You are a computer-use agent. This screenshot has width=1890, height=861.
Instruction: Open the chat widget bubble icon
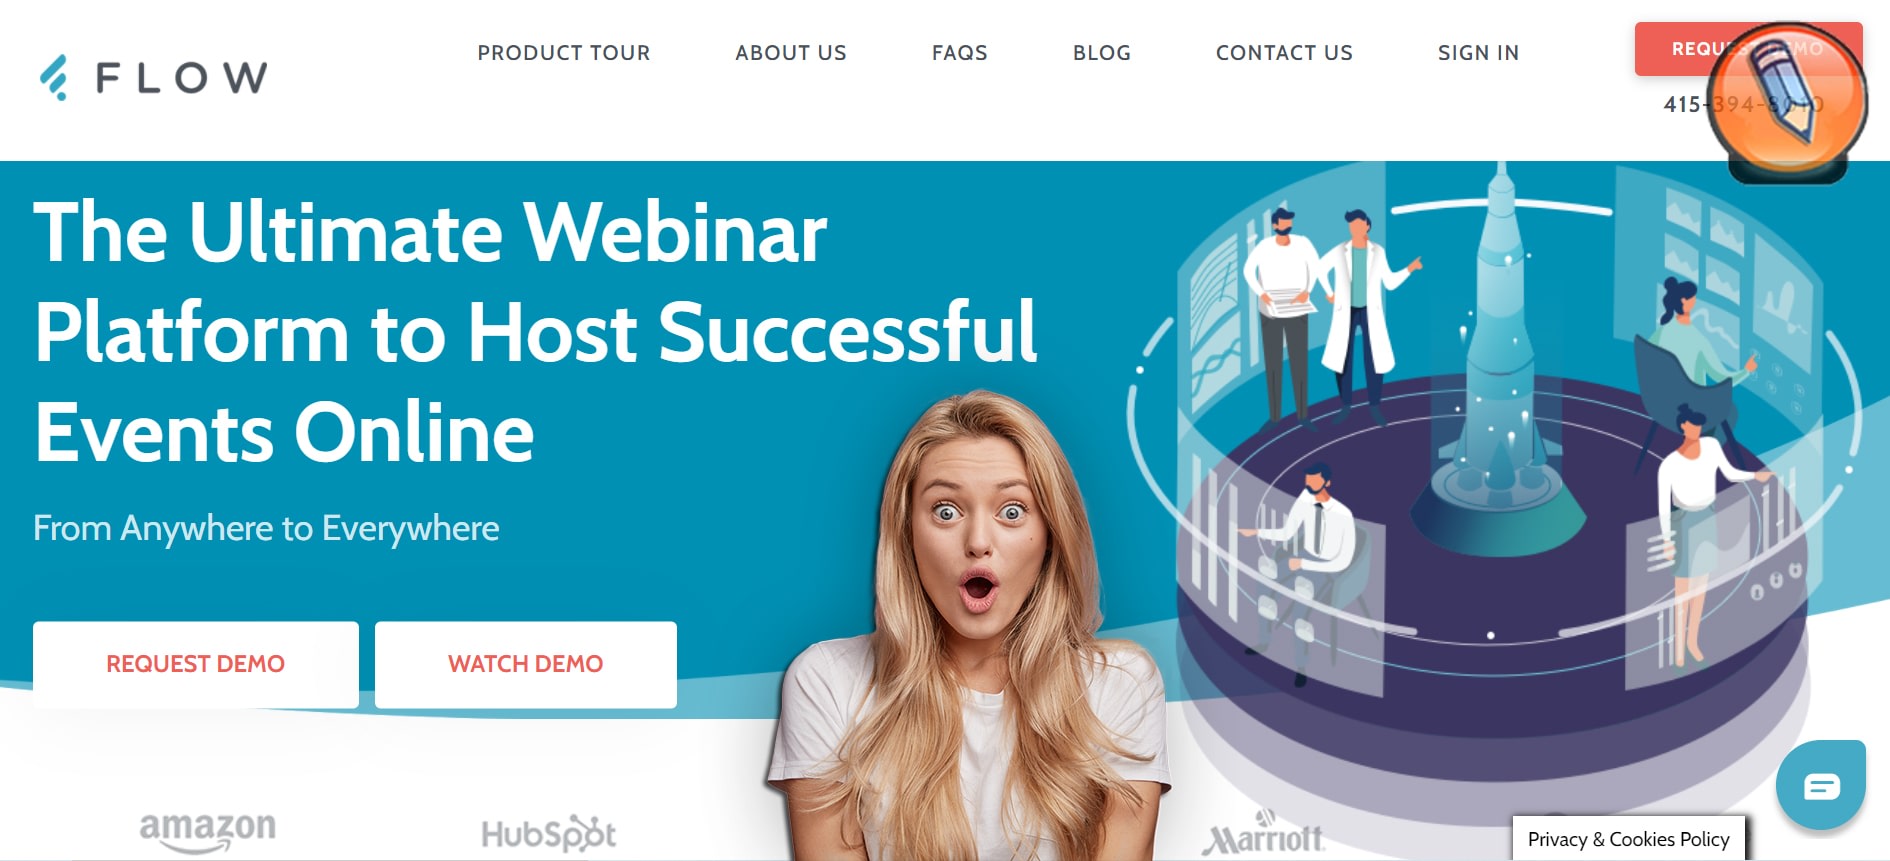coord(1821,785)
